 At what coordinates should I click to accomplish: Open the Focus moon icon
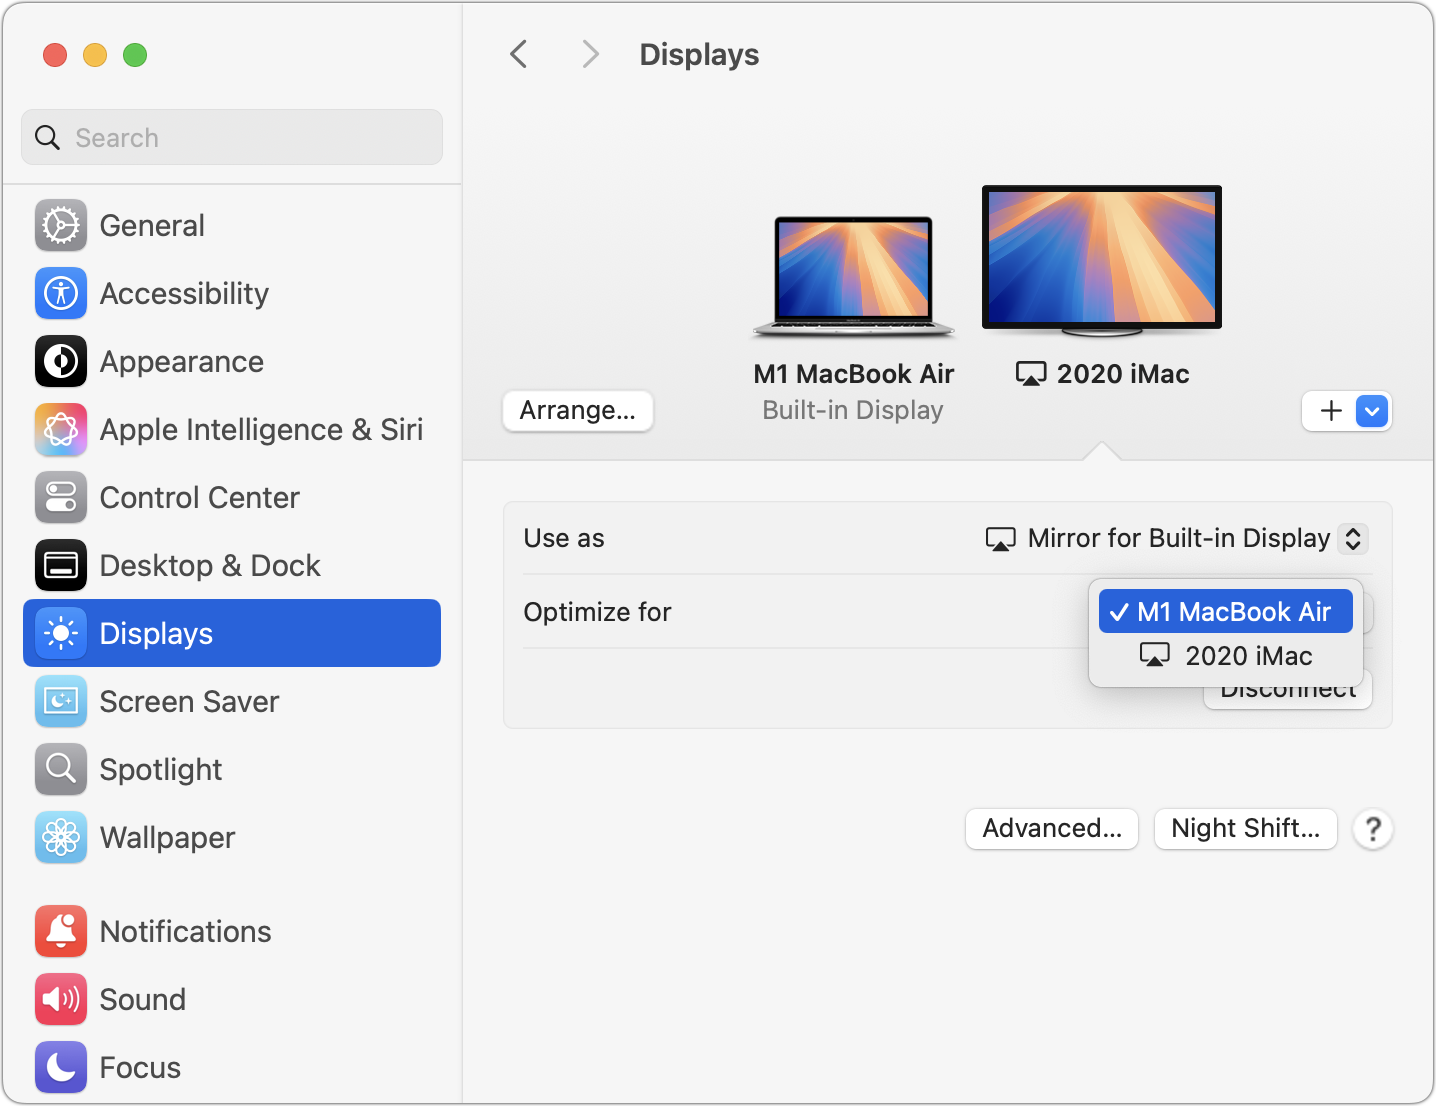61,1067
